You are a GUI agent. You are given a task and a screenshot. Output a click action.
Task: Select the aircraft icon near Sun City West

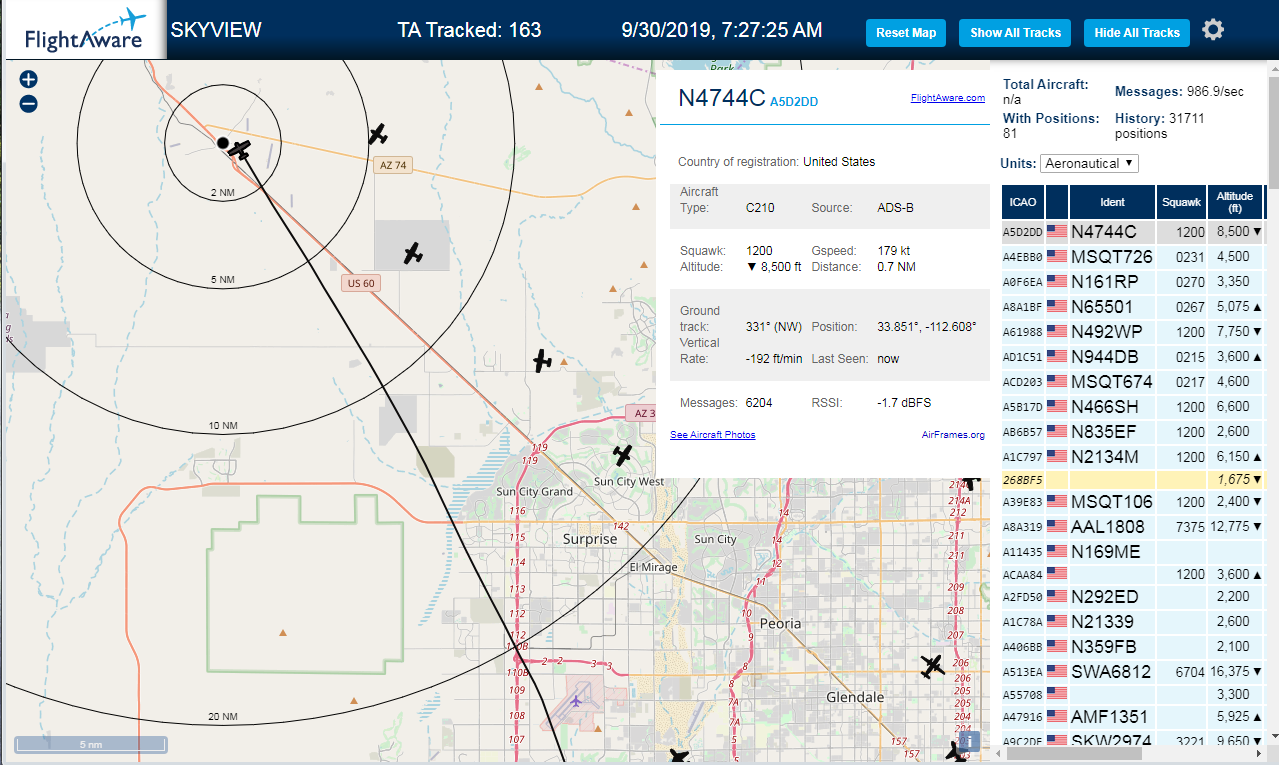(623, 455)
